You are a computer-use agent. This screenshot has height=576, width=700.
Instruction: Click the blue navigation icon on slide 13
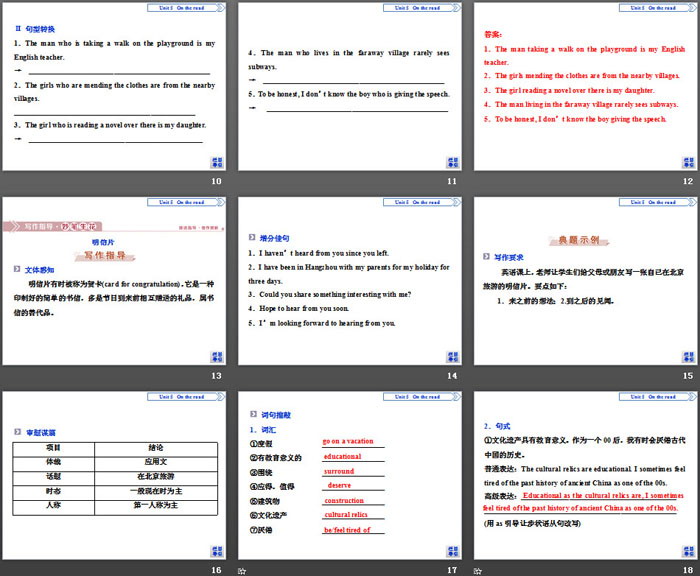pos(217,357)
